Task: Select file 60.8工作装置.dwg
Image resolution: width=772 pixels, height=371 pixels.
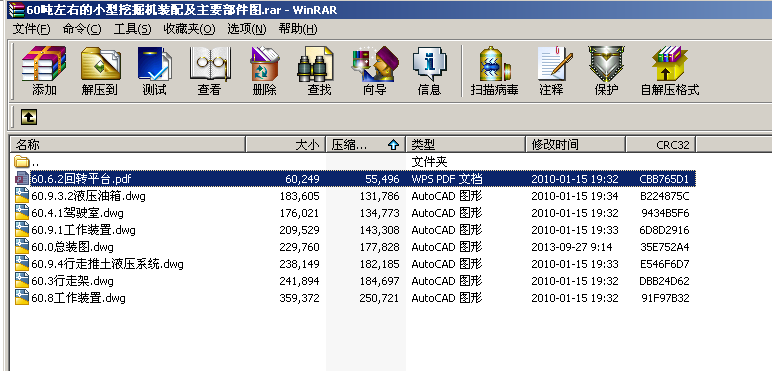Action: click(78, 298)
